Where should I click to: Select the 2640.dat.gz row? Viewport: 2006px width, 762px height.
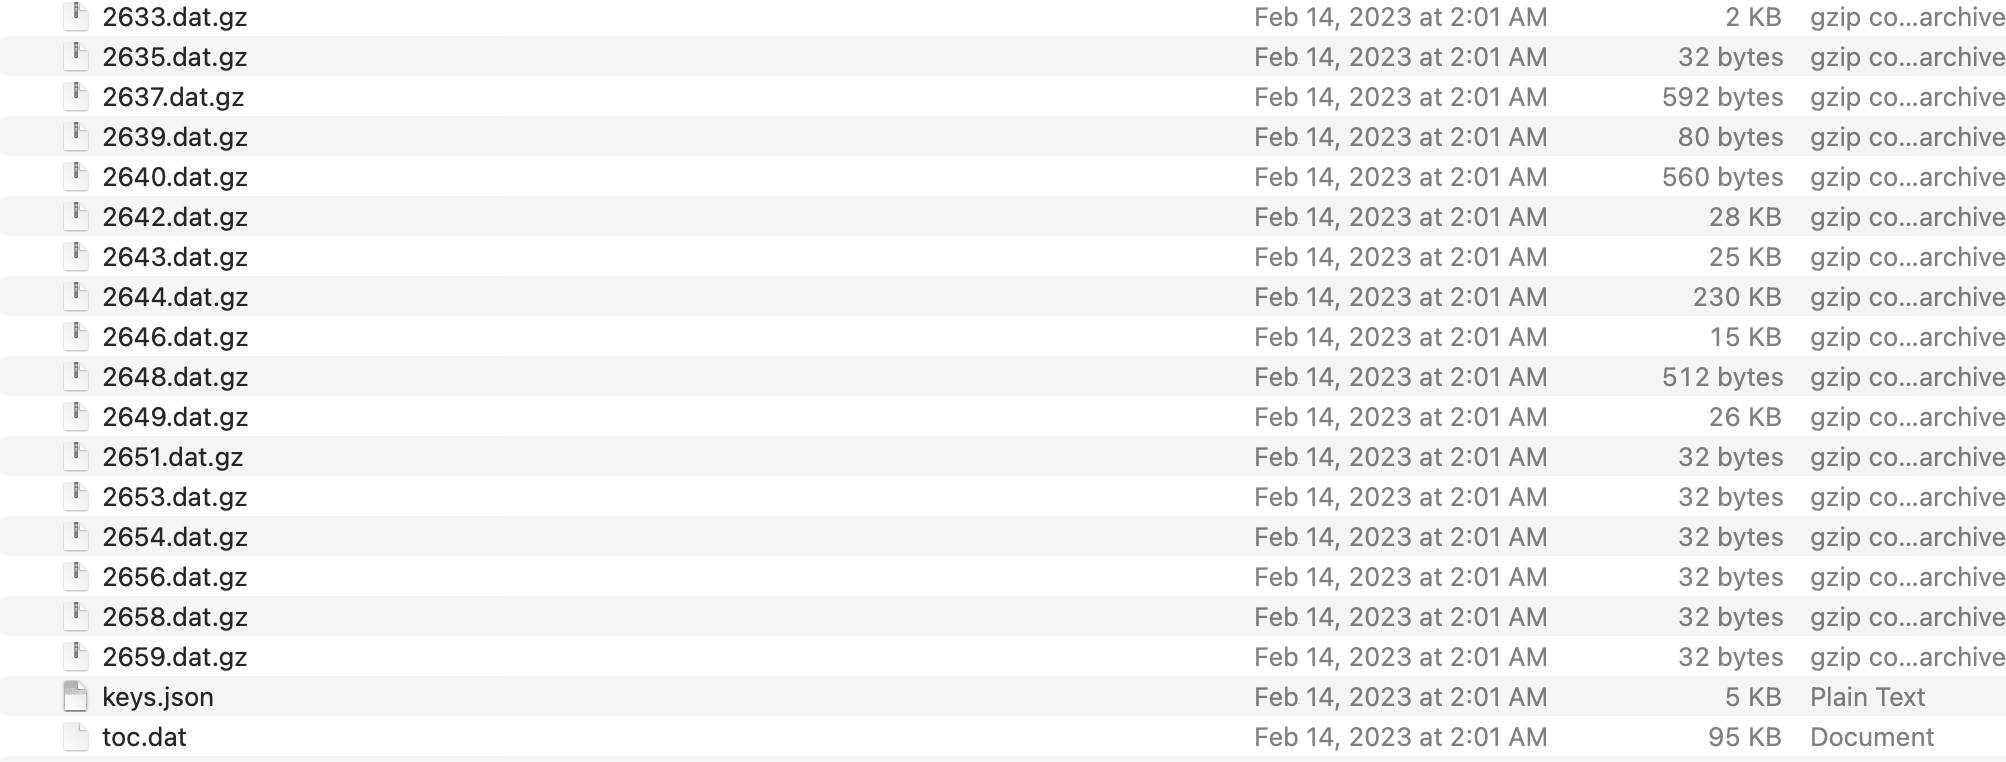tap(1003, 177)
